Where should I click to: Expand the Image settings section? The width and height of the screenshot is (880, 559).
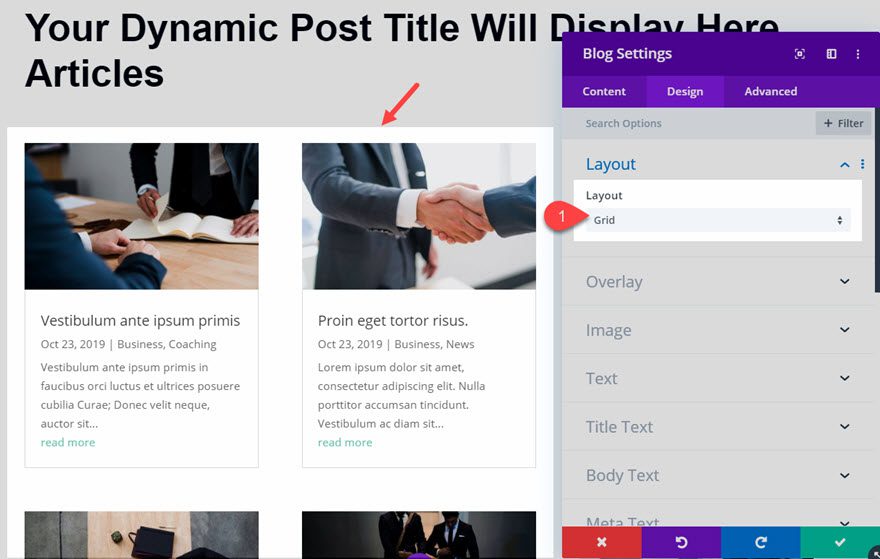point(718,330)
